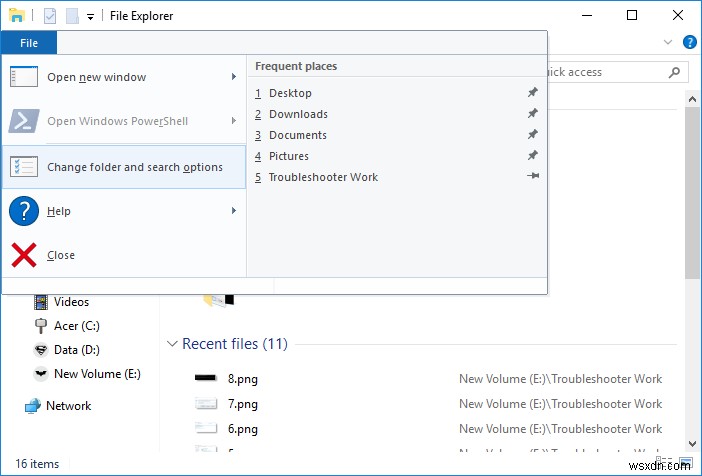The width and height of the screenshot is (702, 476).
Task: Click the vertical scrollbar down arrow
Action: pyautogui.click(x=692, y=444)
